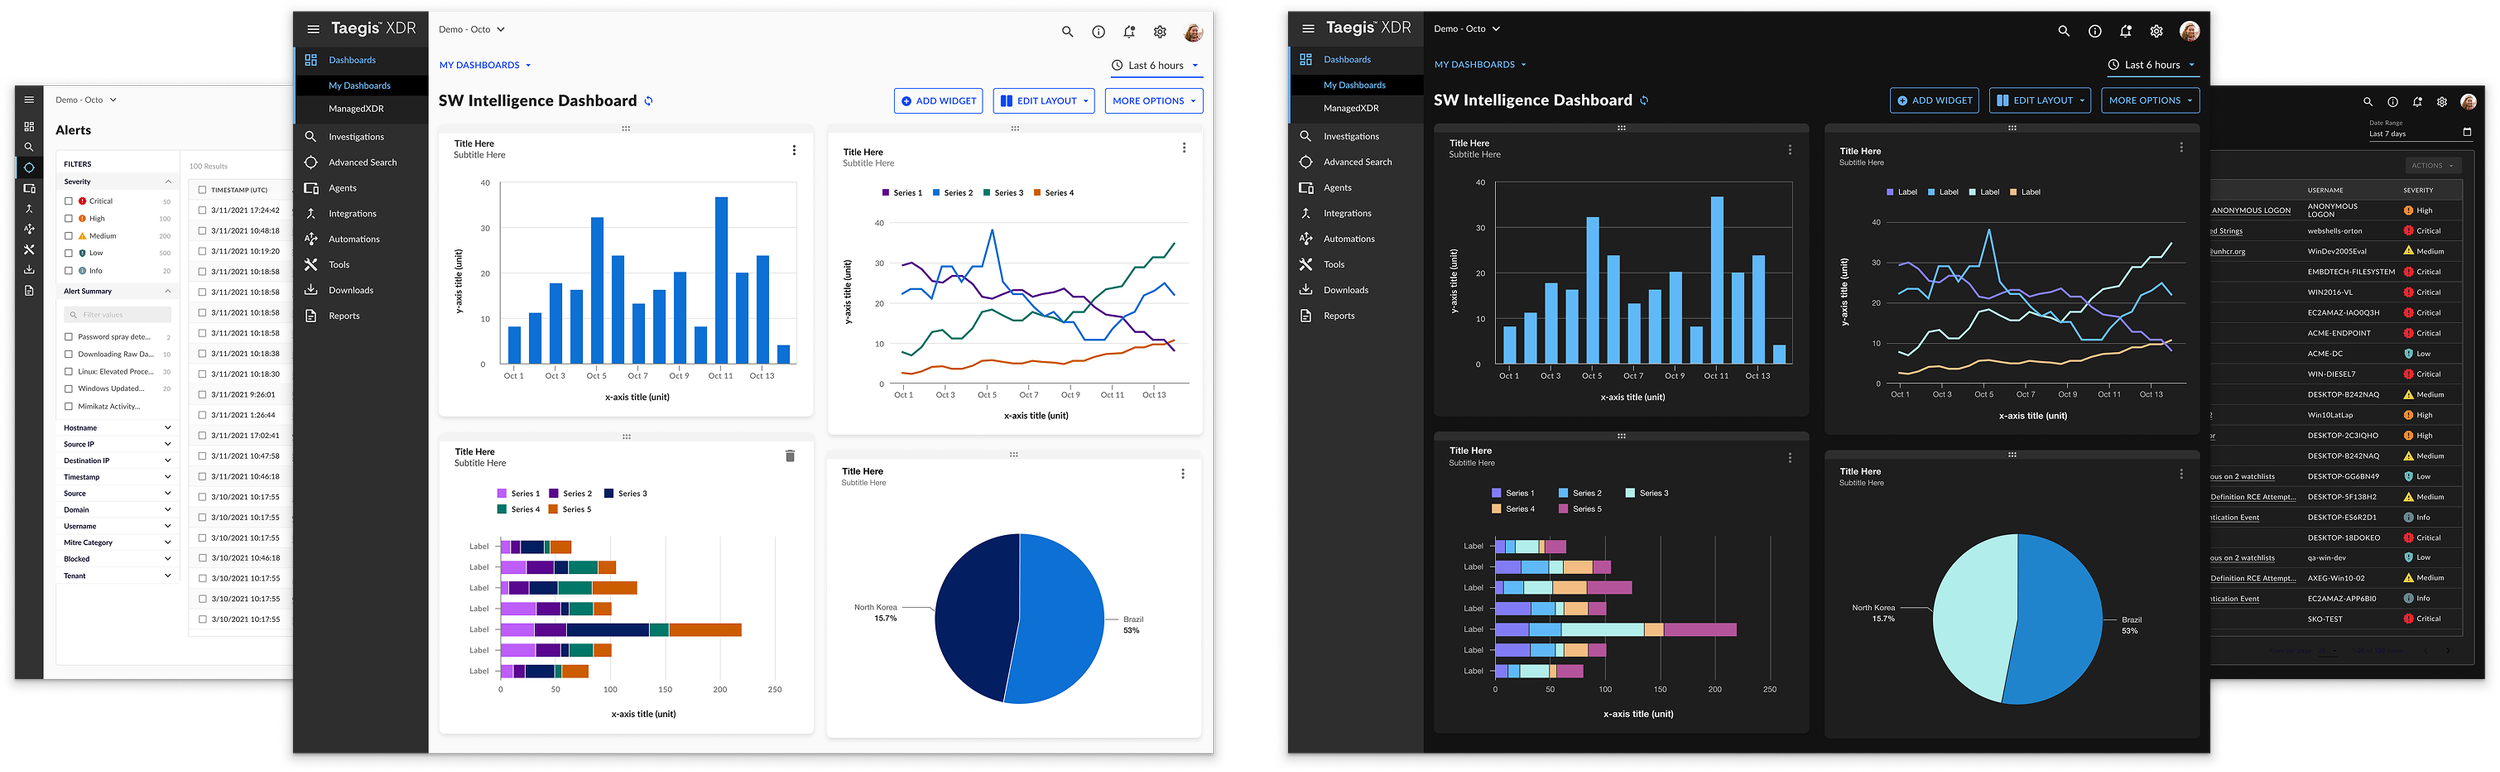Check the Mimikatz Activity filter checkbox
2500x772 pixels.
click(69, 406)
